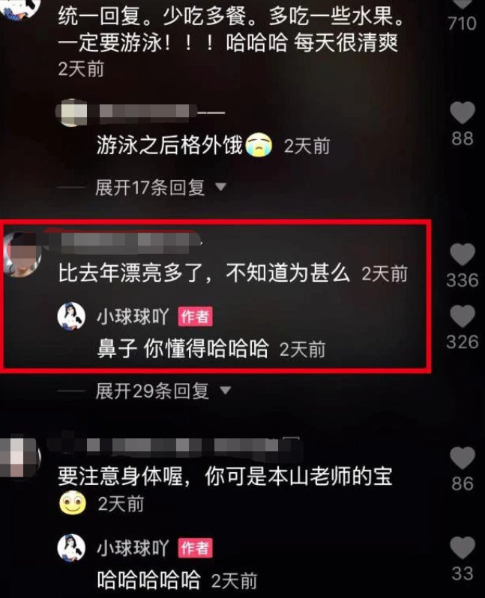This screenshot has width=485, height=598.
Task: Click the arrow next to 展开29条回复
Action: 225,391
